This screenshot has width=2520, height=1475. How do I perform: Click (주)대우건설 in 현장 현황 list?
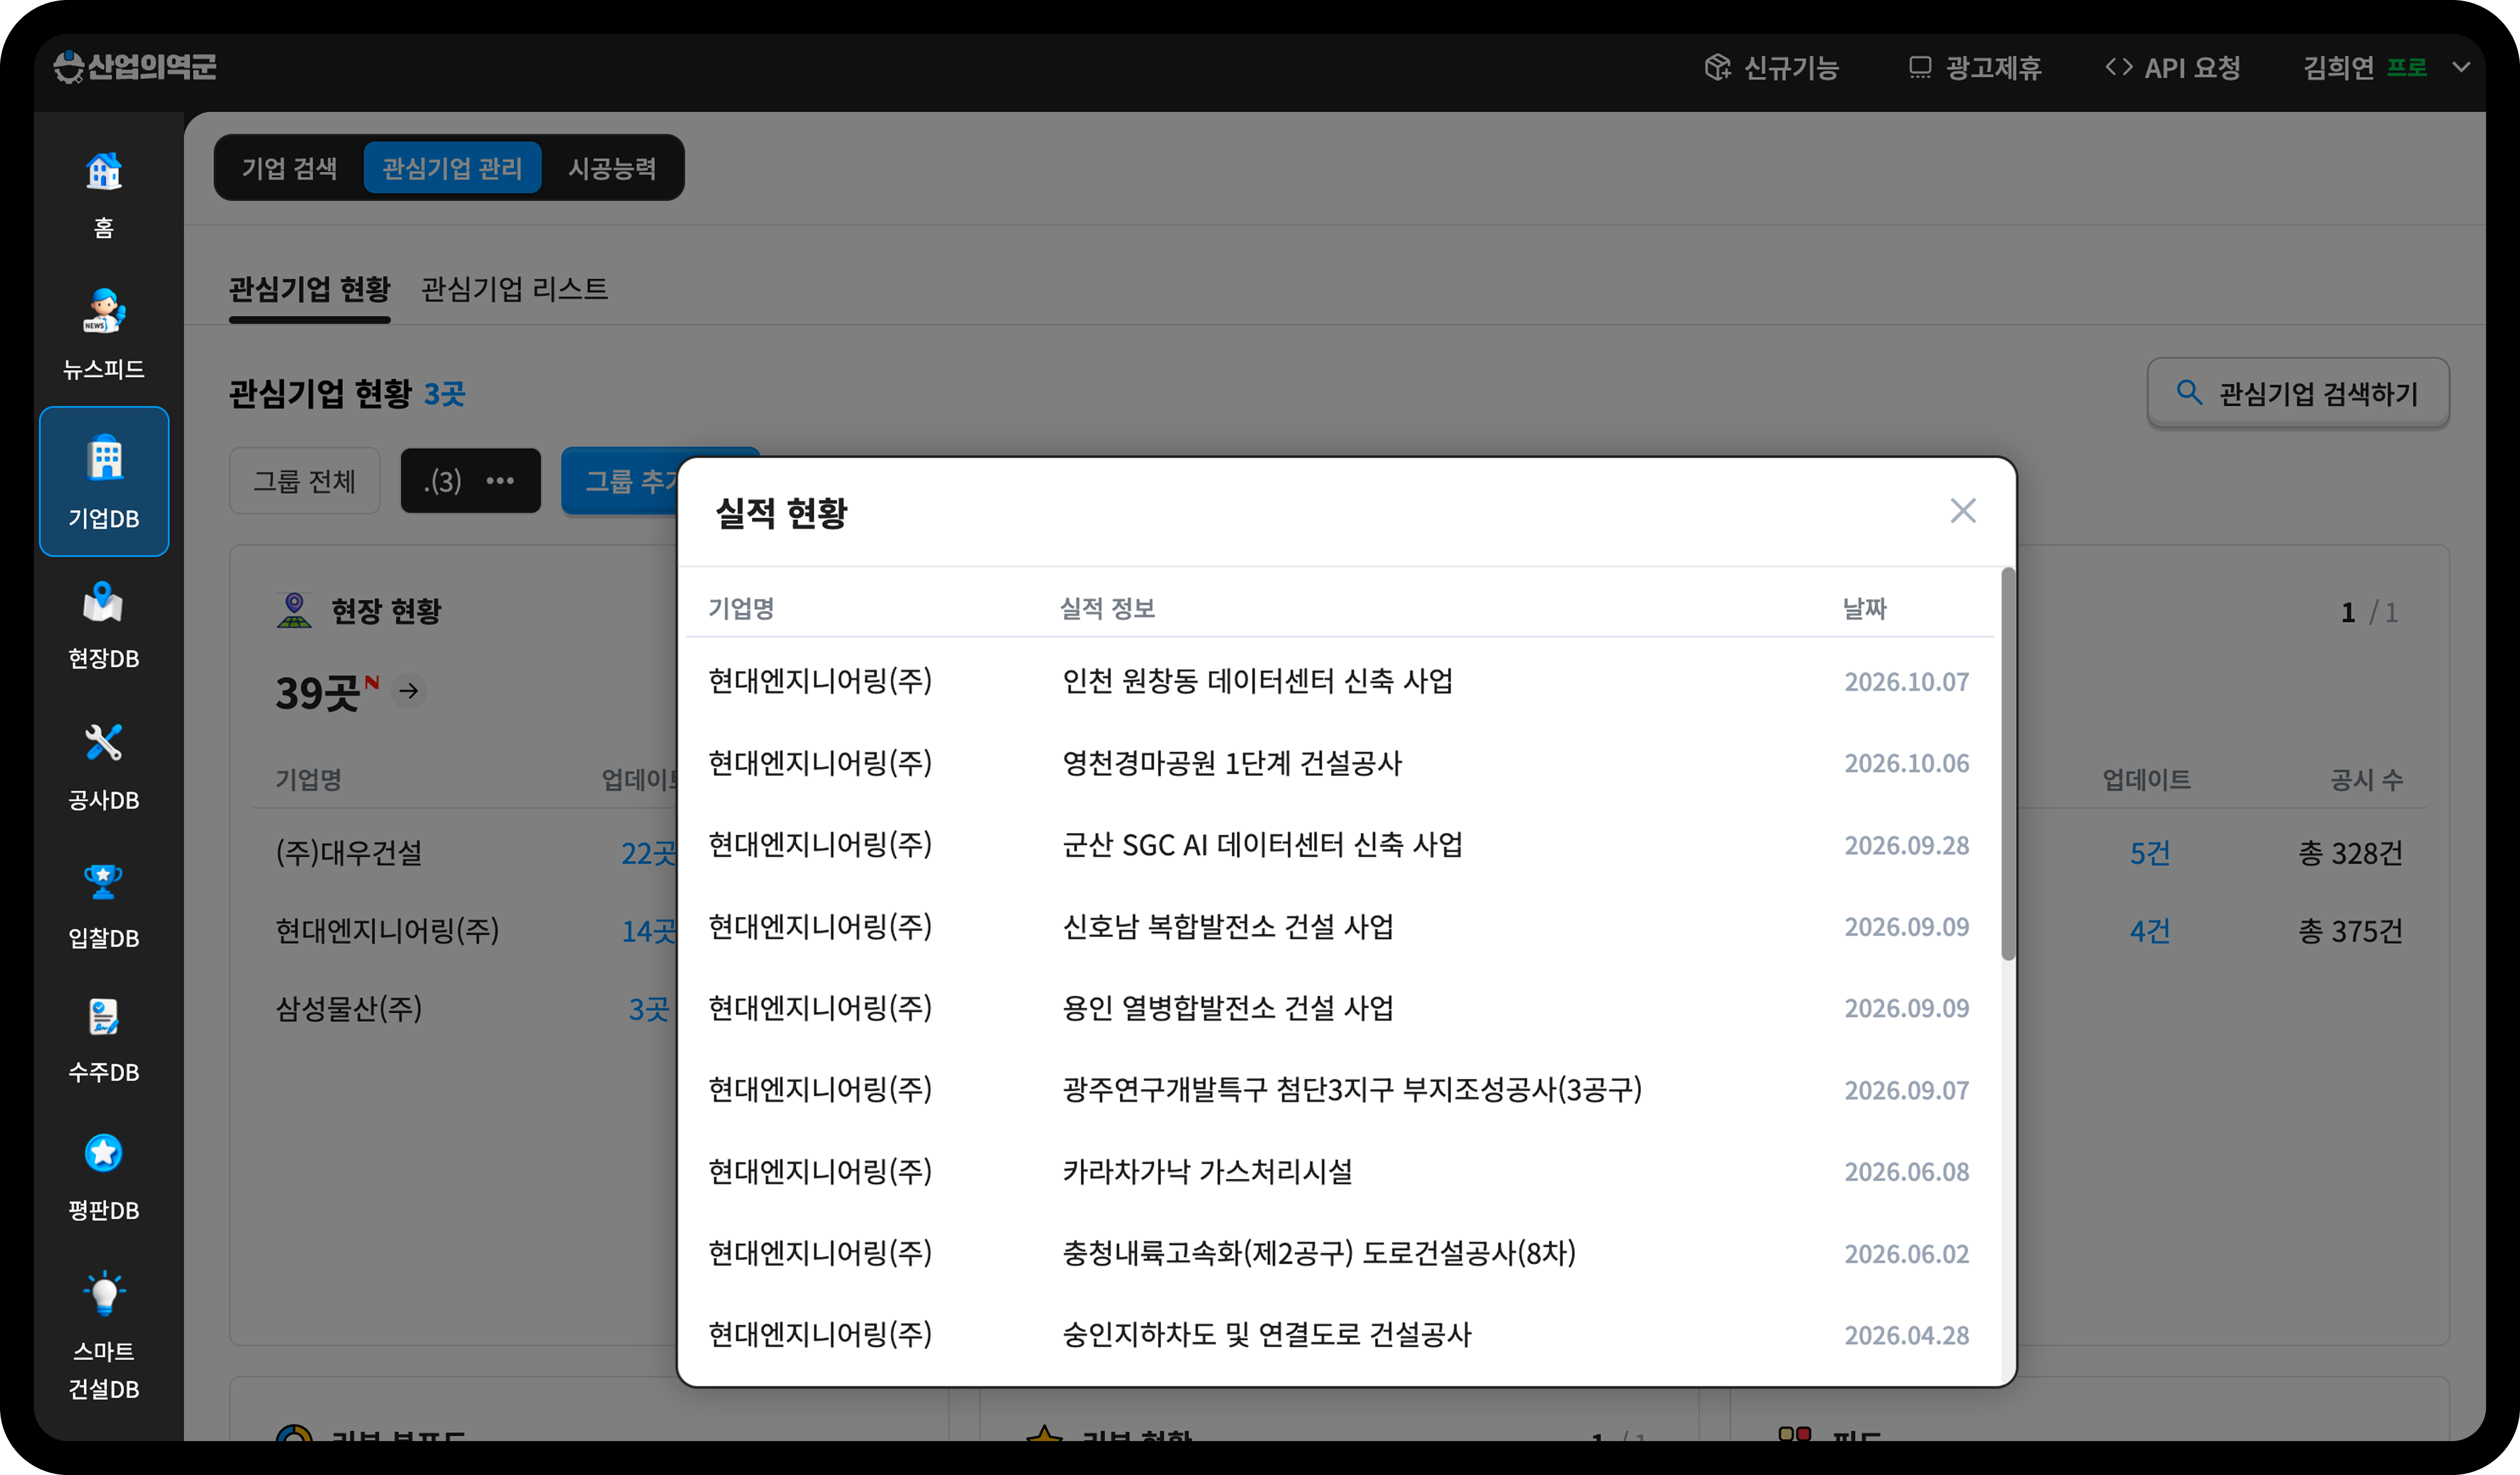(x=349, y=853)
